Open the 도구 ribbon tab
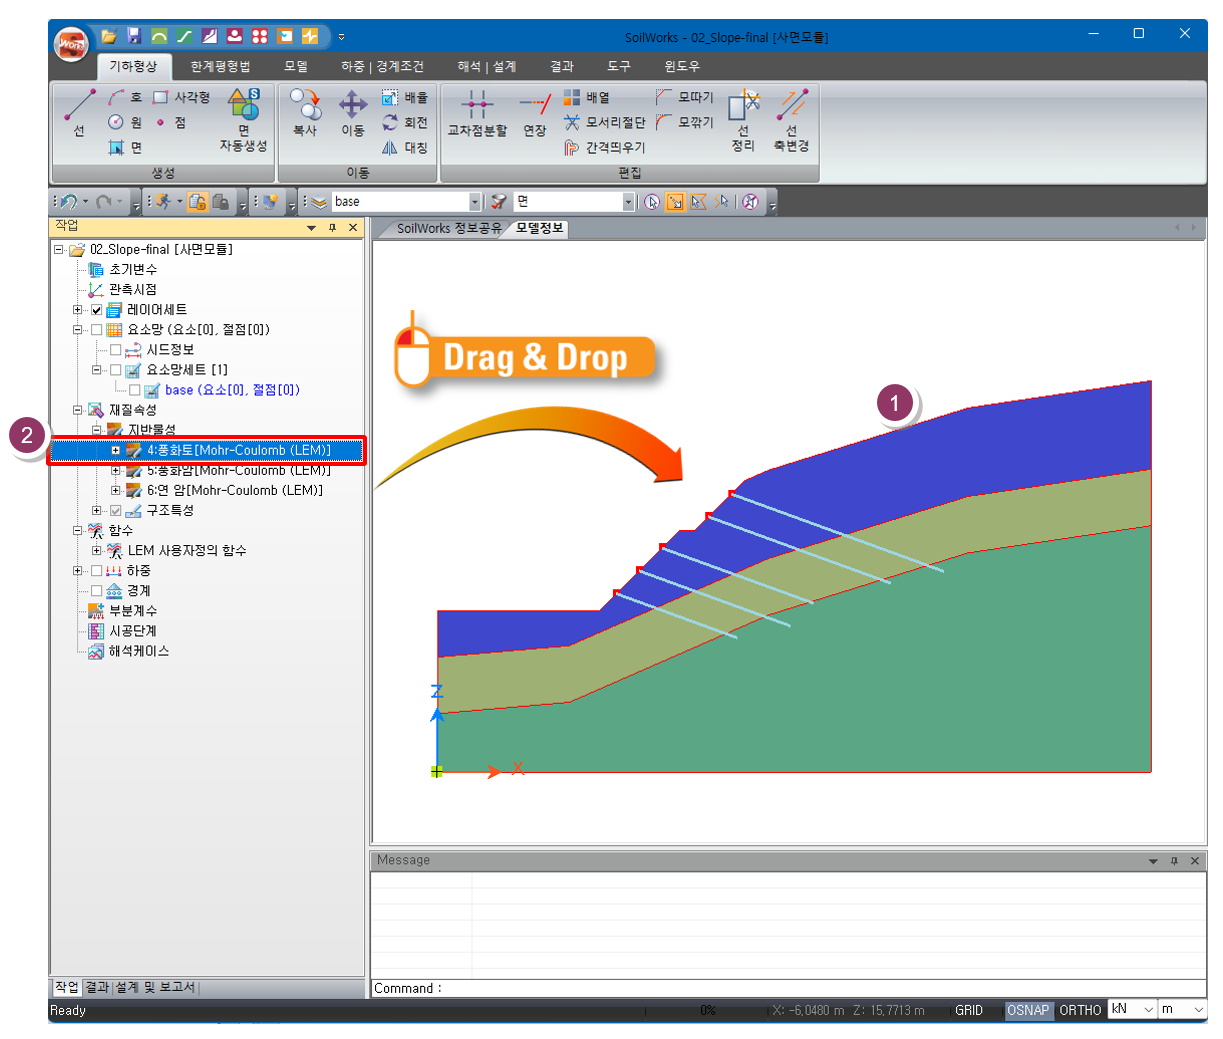This screenshot has width=1223, height=1039. click(619, 66)
